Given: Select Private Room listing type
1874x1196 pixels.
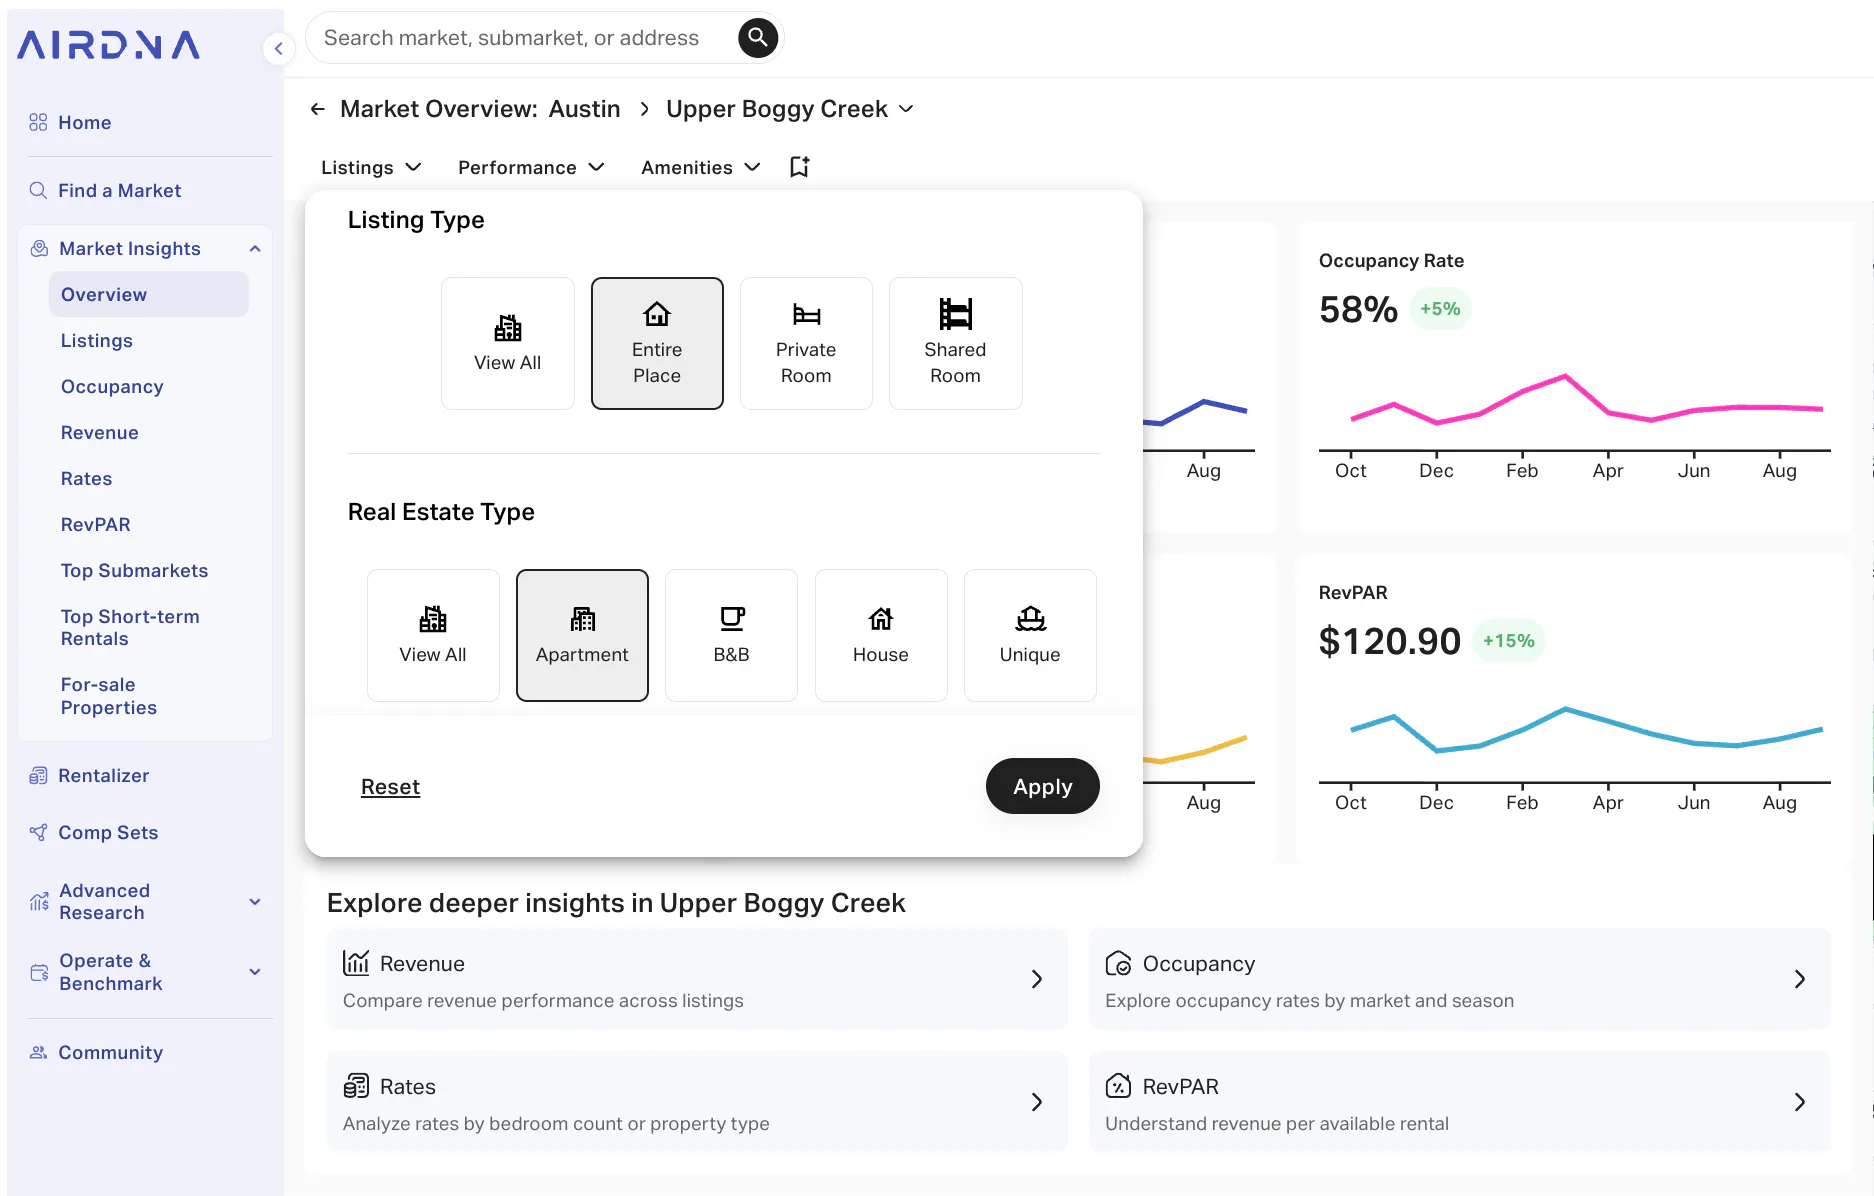Looking at the screenshot, I should tap(806, 343).
